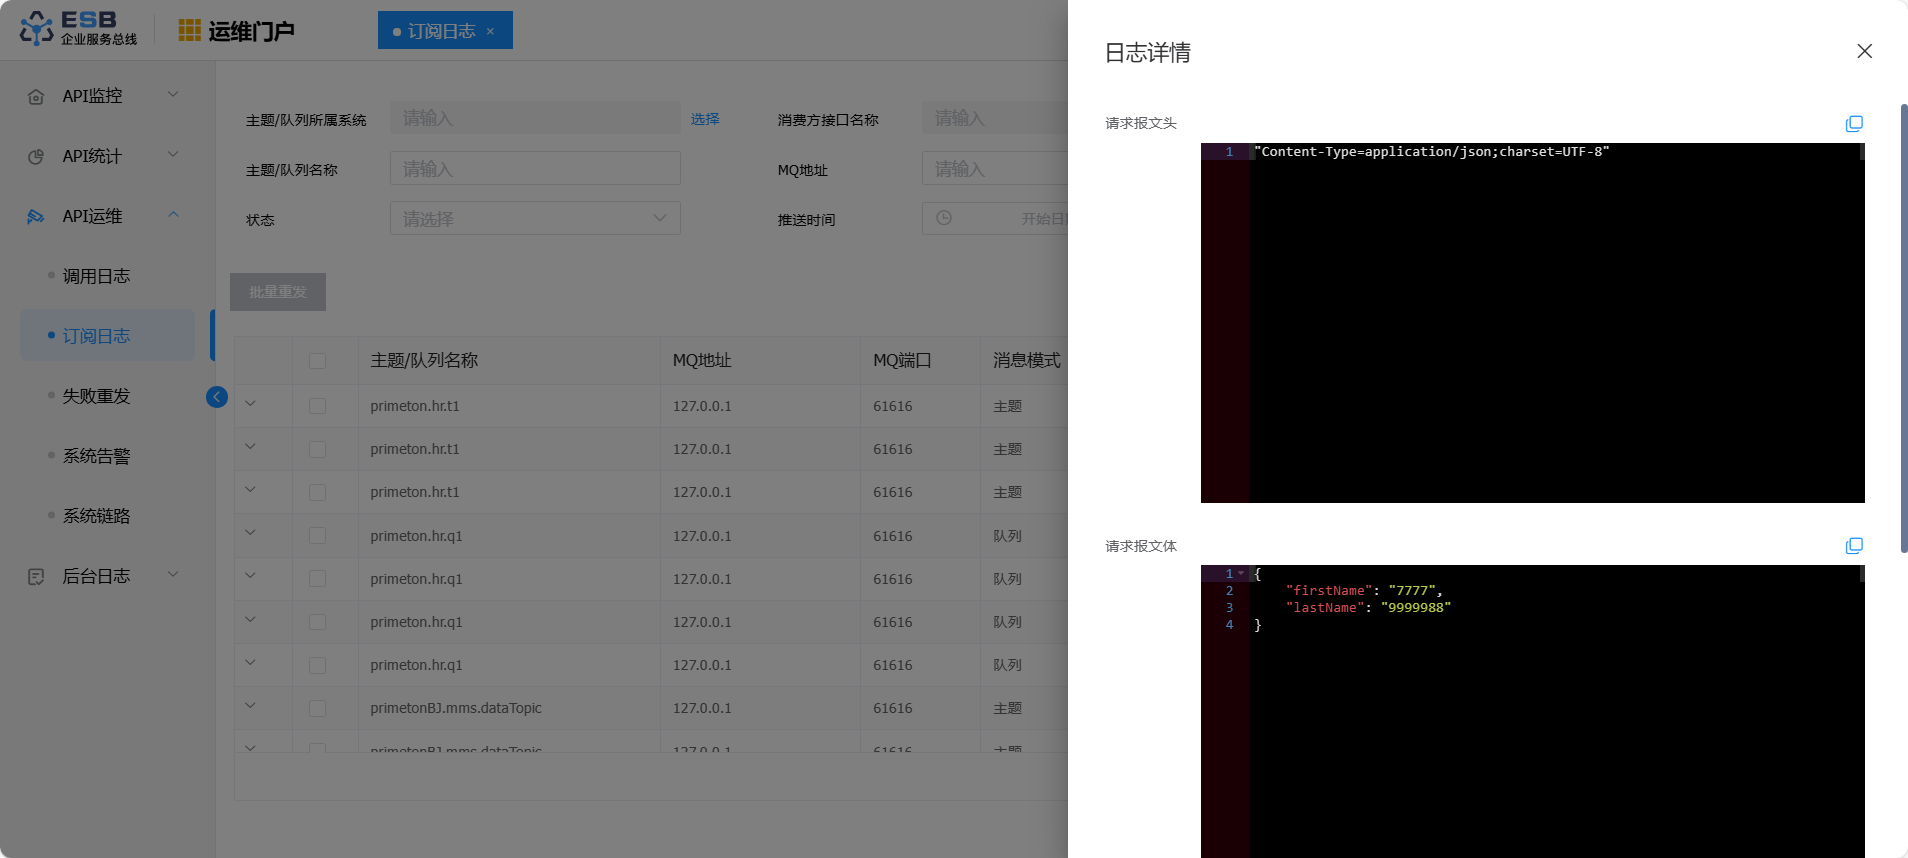Image resolution: width=1908 pixels, height=858 pixels.
Task: Click the "lastName": "9999988" line
Action: (1368, 608)
